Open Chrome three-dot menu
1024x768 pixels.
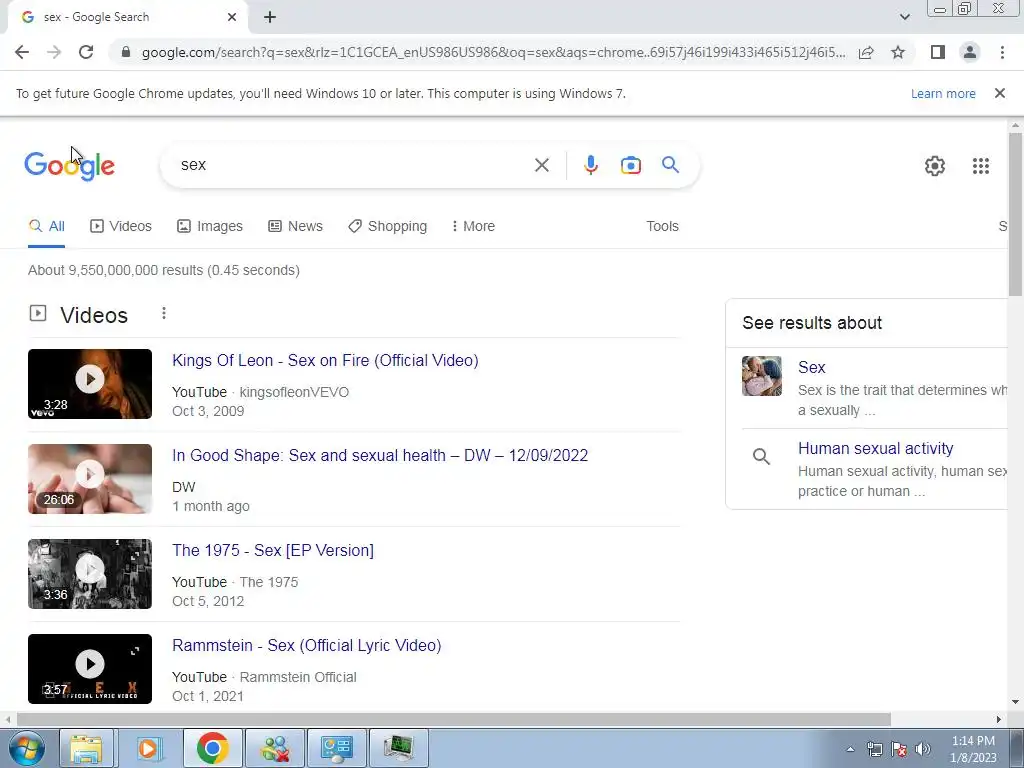[1002, 52]
